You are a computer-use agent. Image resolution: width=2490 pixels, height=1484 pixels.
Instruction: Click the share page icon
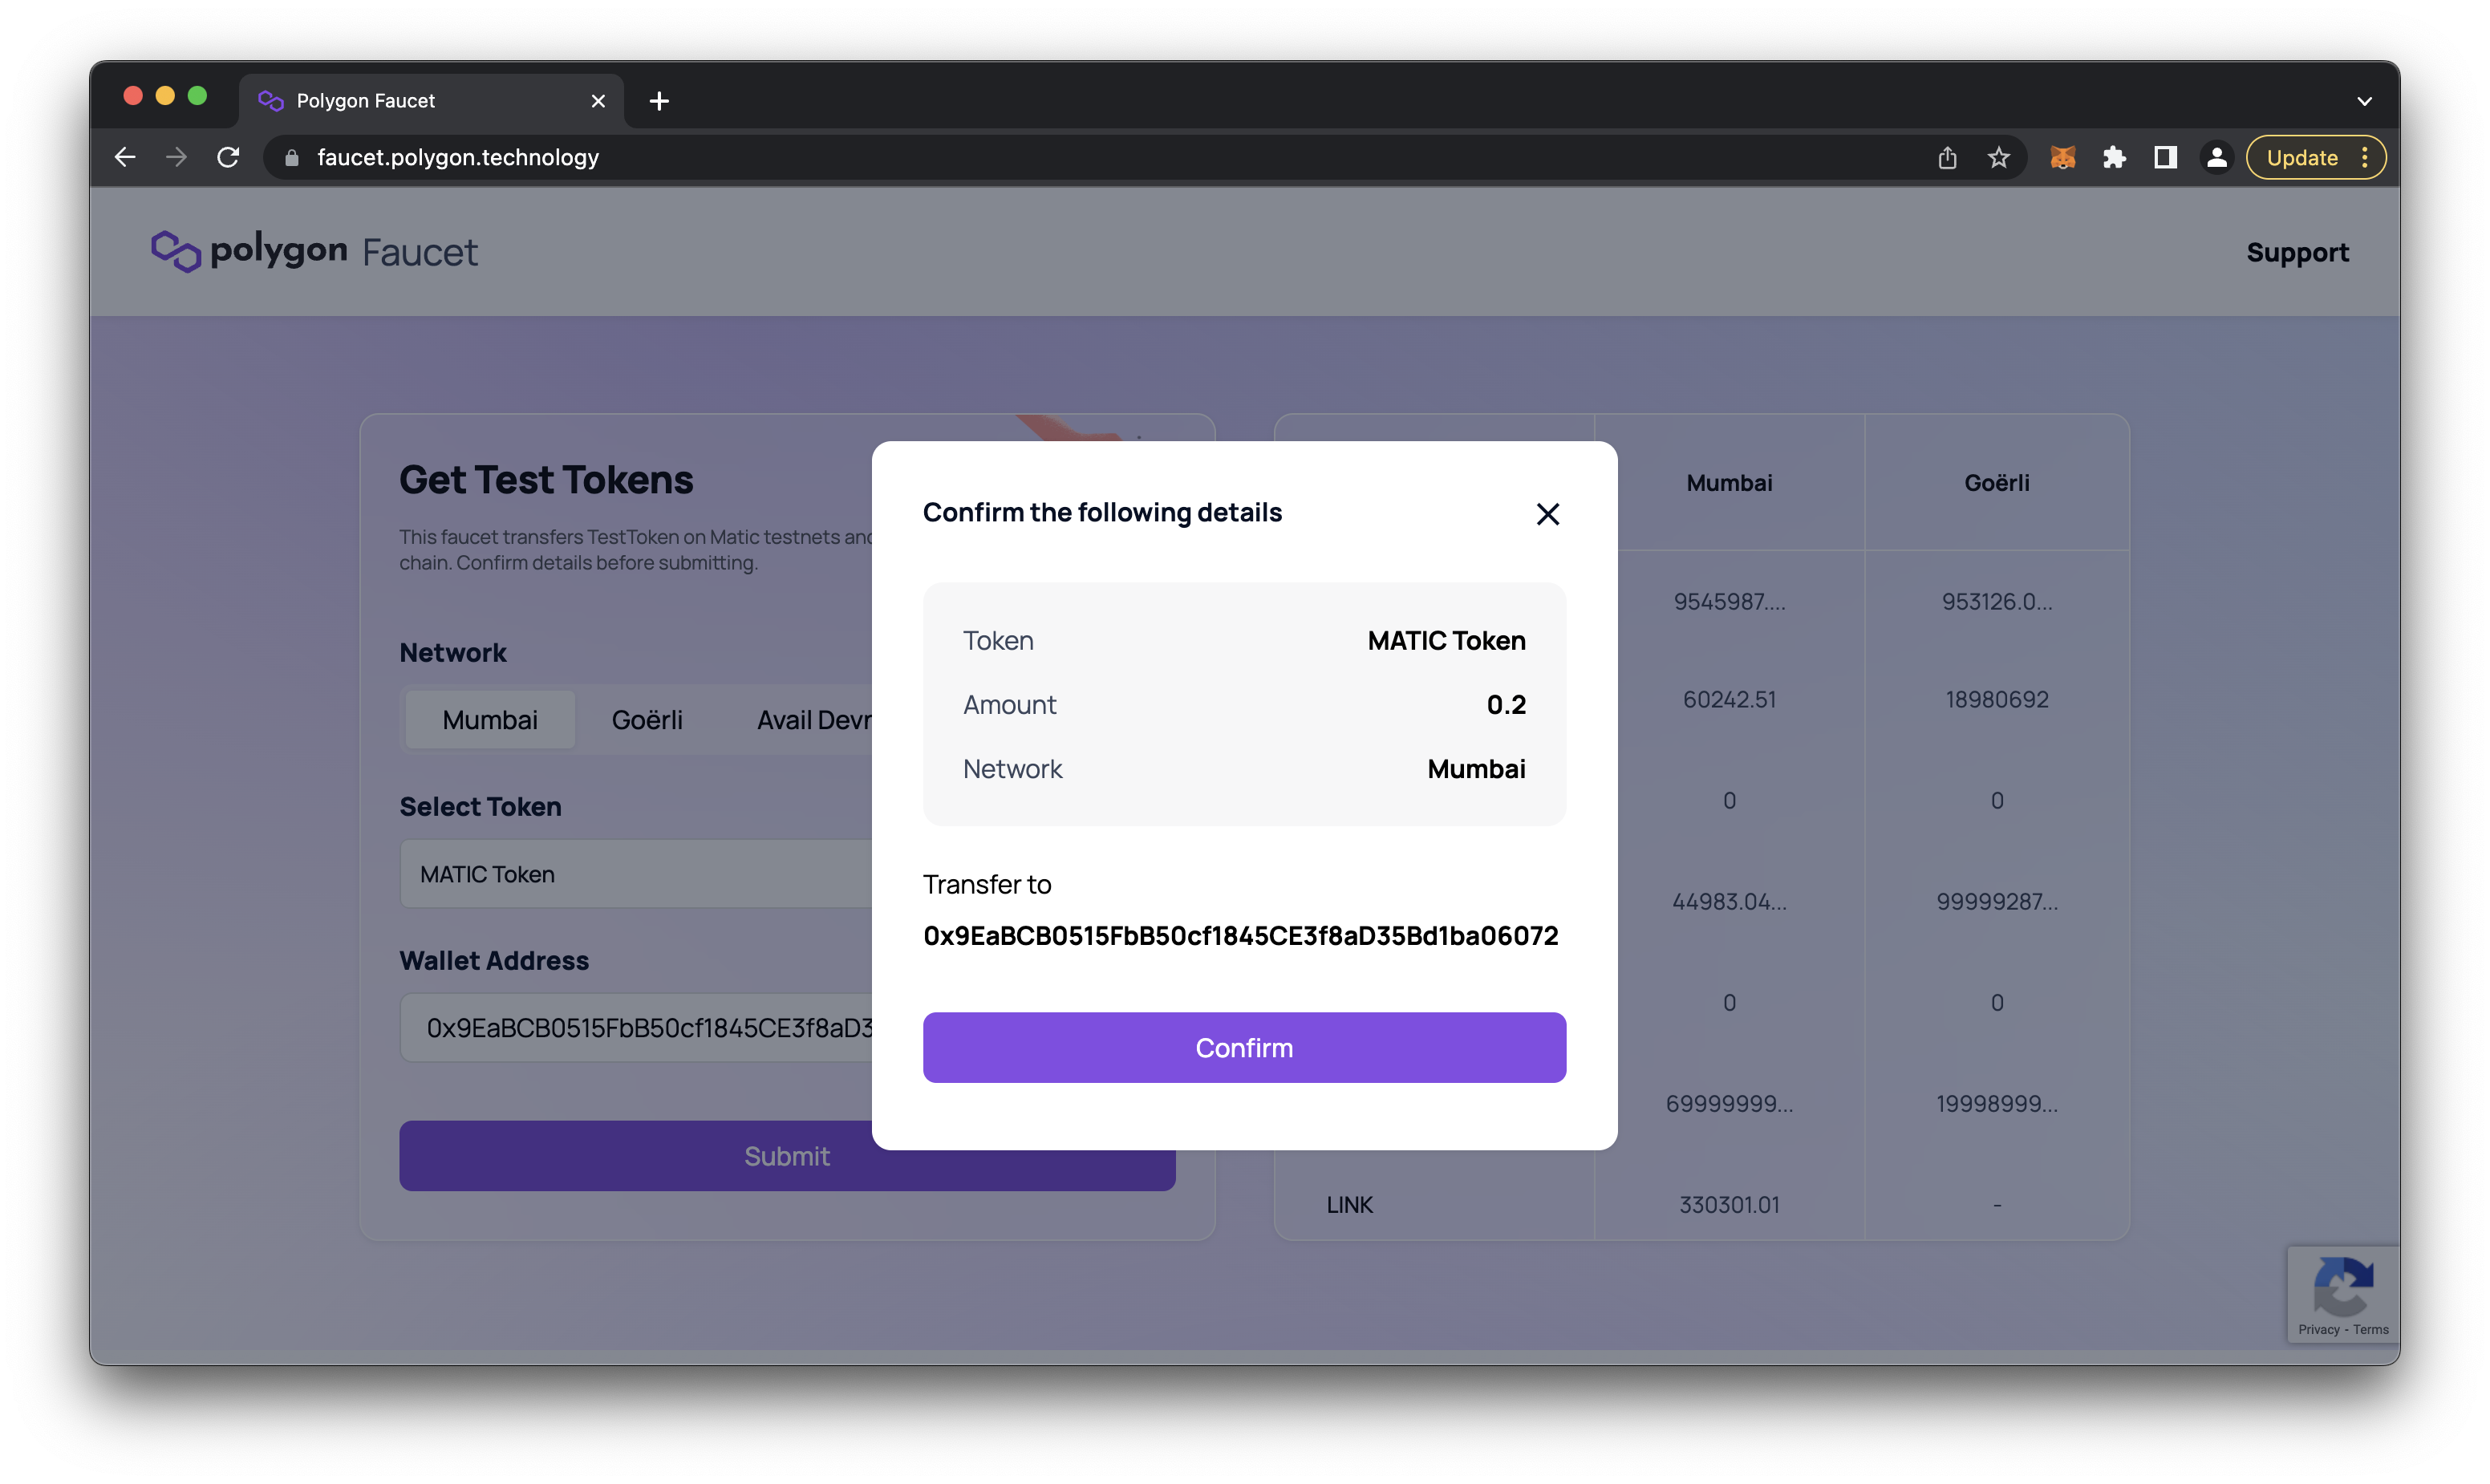(x=1947, y=157)
